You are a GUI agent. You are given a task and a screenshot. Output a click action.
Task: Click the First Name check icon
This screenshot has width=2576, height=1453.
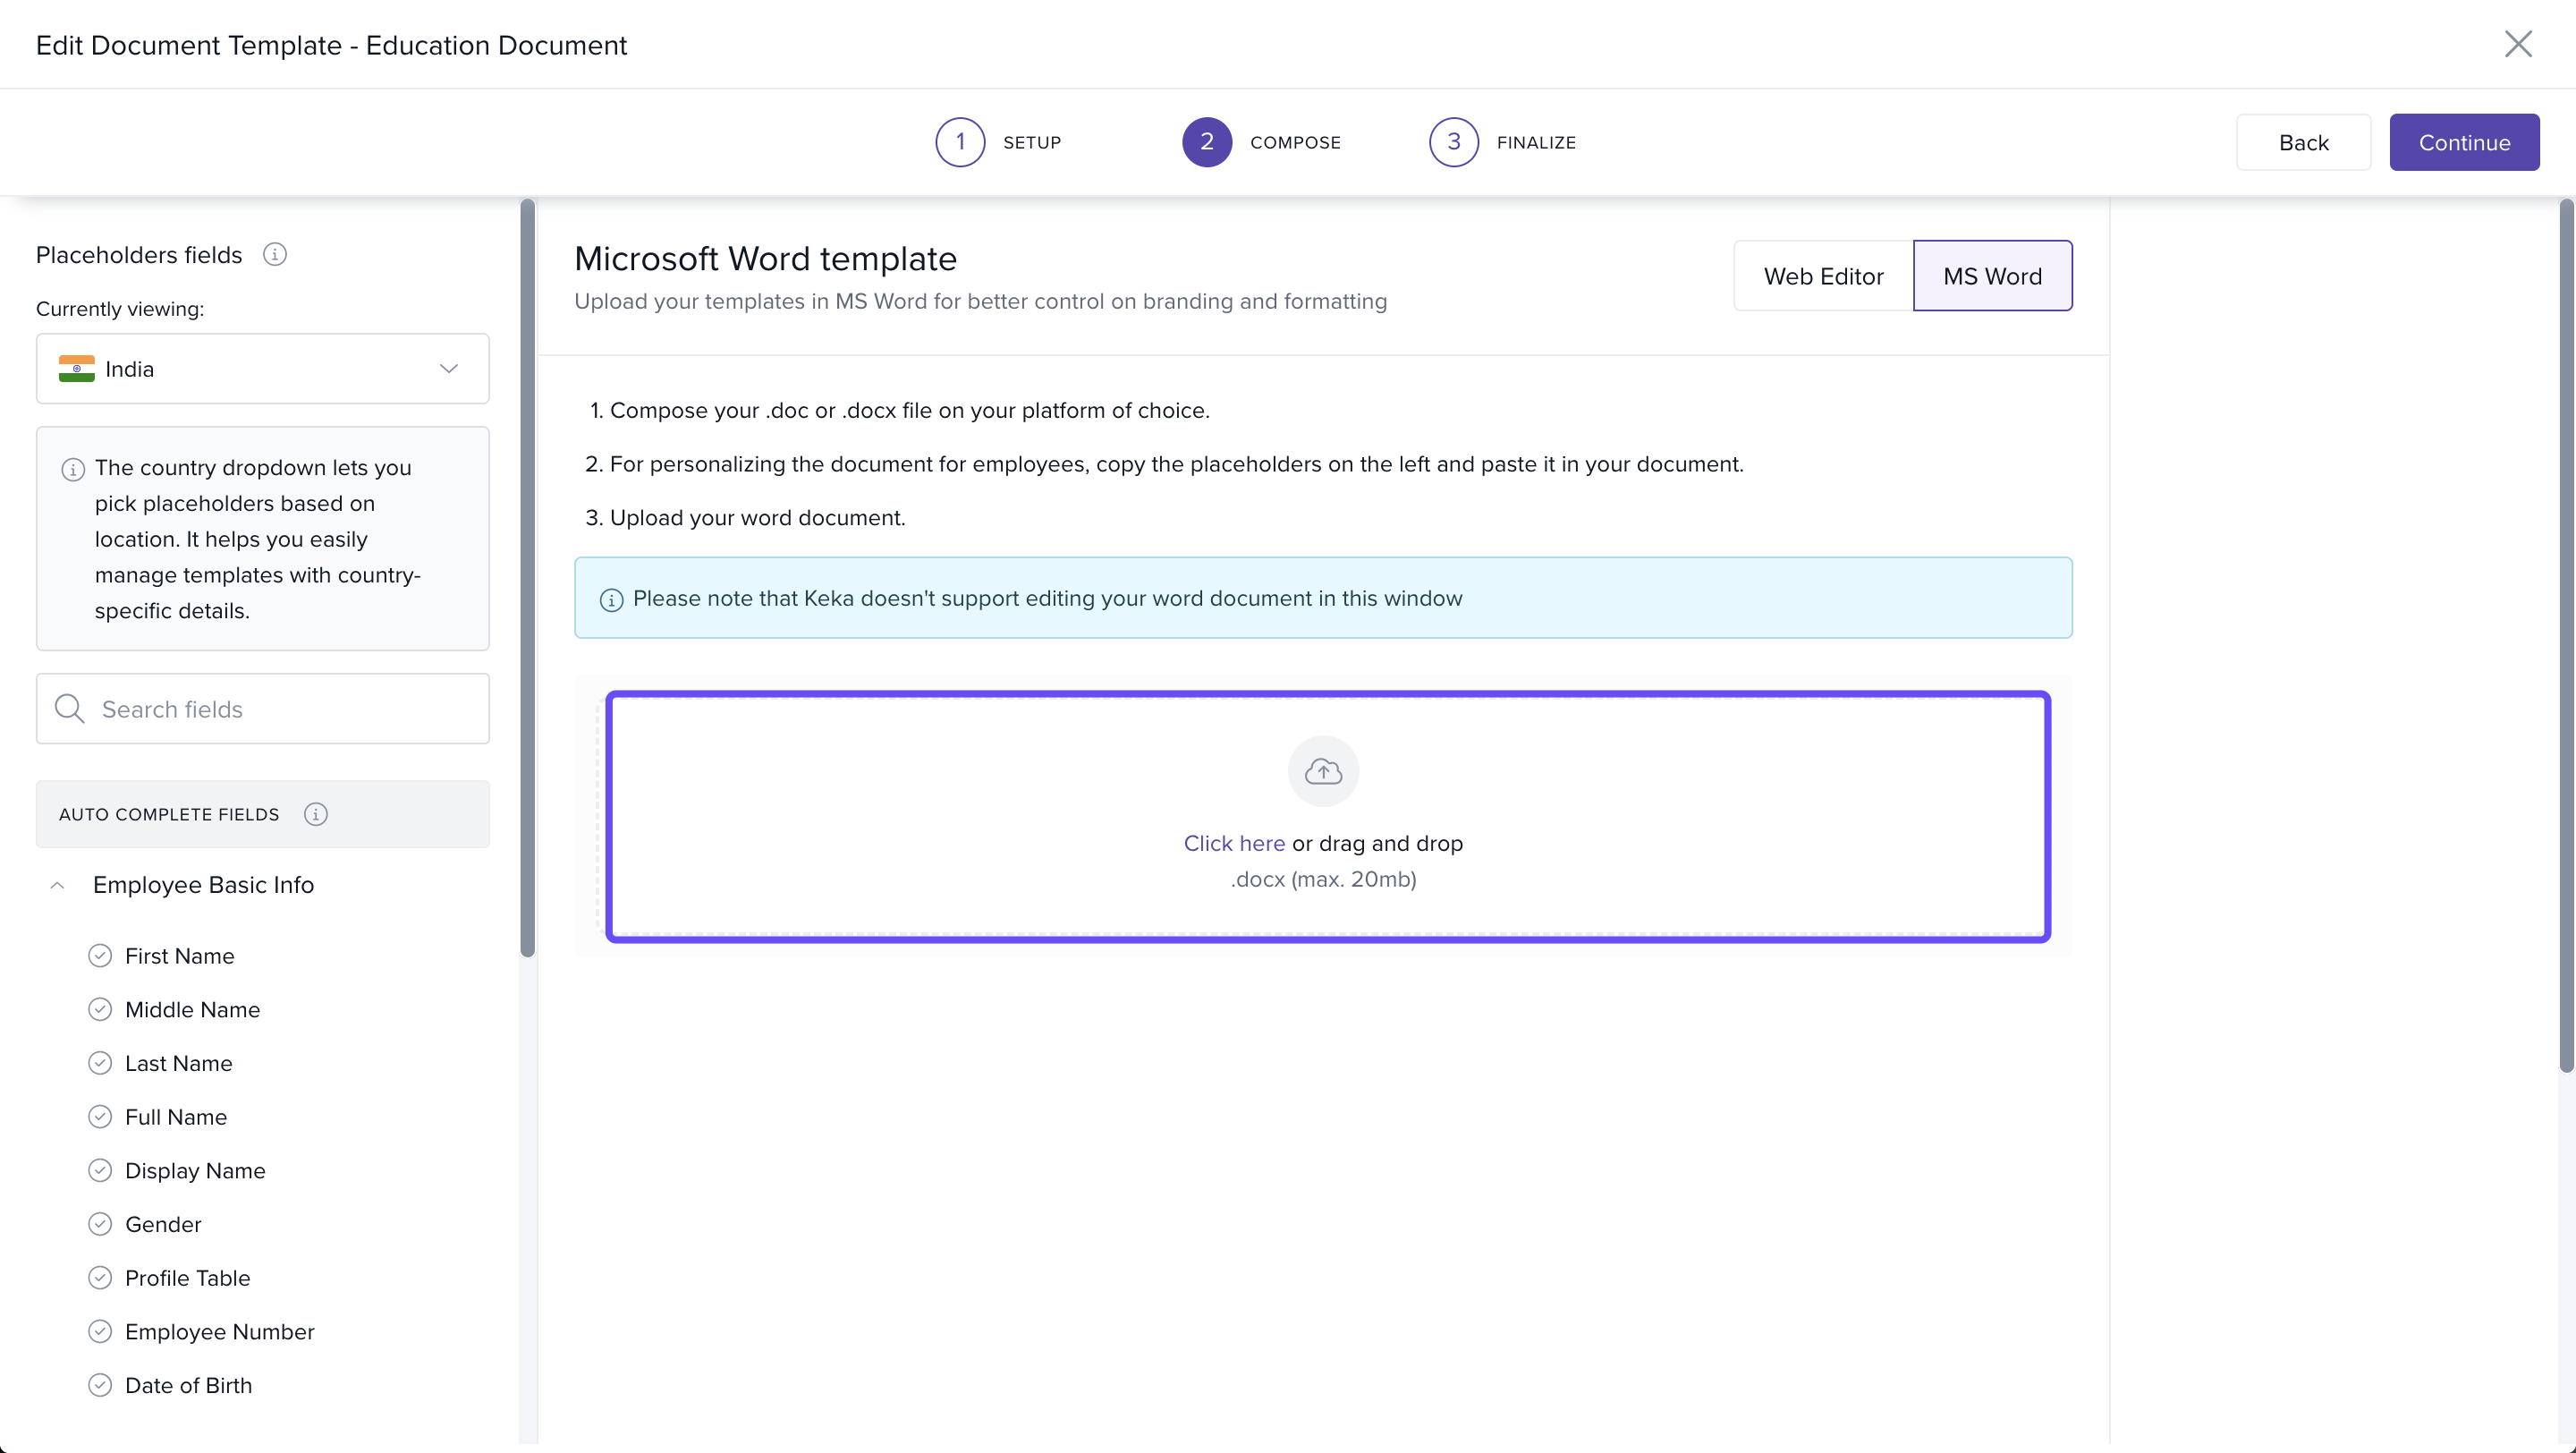tap(100, 956)
